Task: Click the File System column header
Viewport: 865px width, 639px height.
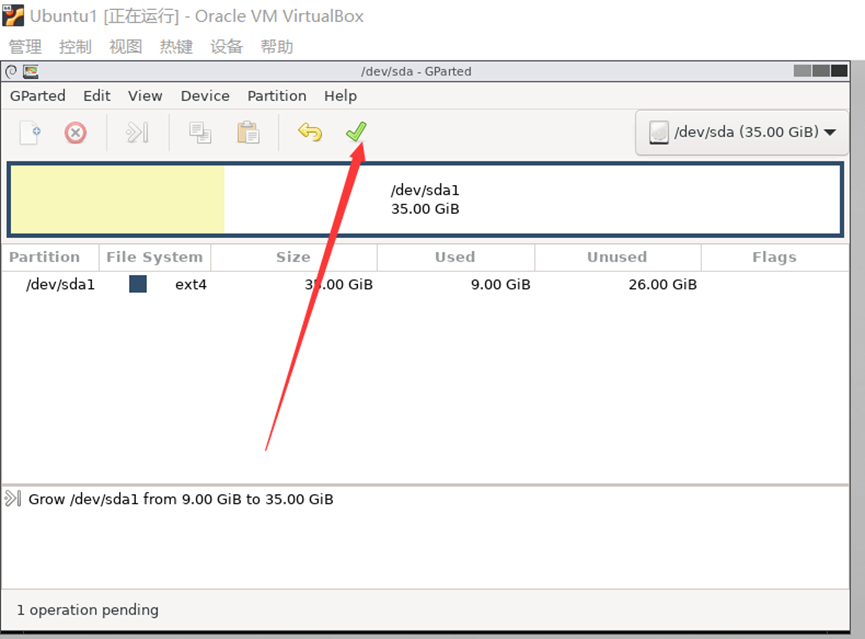Action: (154, 257)
